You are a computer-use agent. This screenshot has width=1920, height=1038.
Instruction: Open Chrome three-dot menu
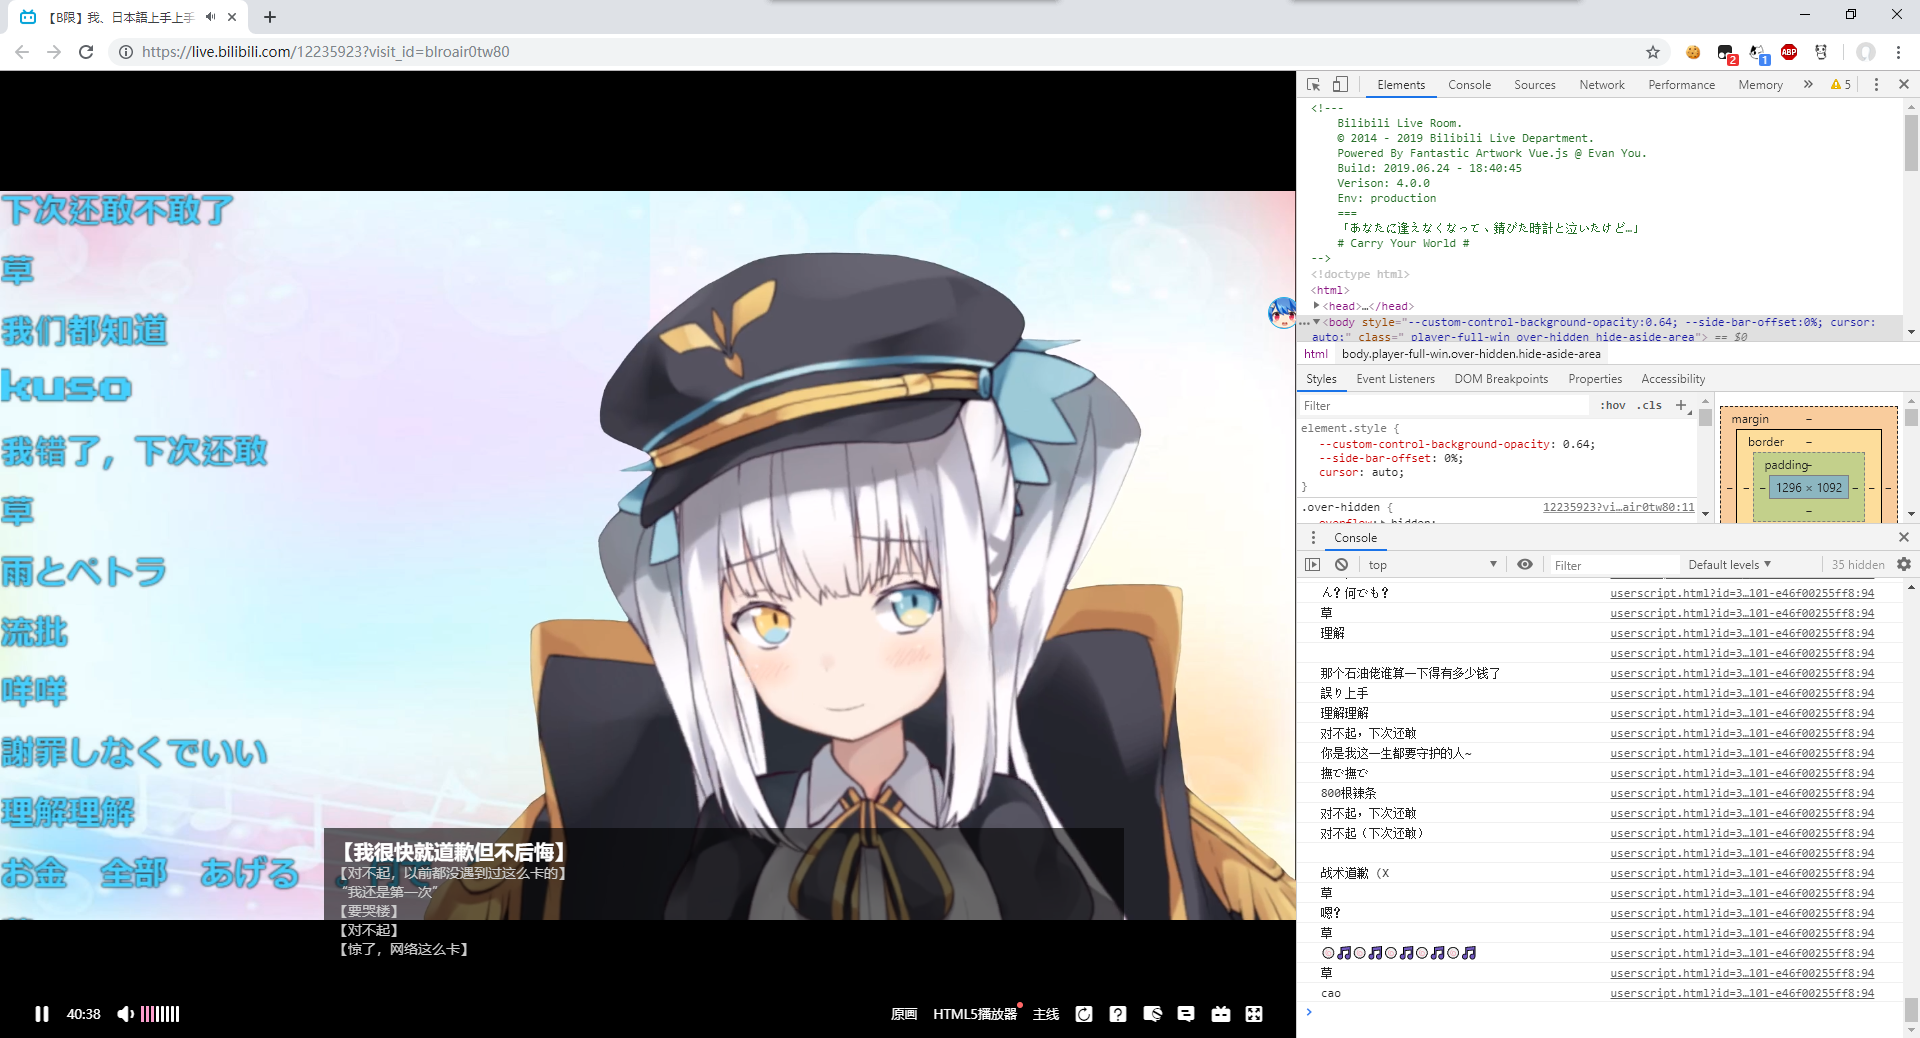[1898, 52]
